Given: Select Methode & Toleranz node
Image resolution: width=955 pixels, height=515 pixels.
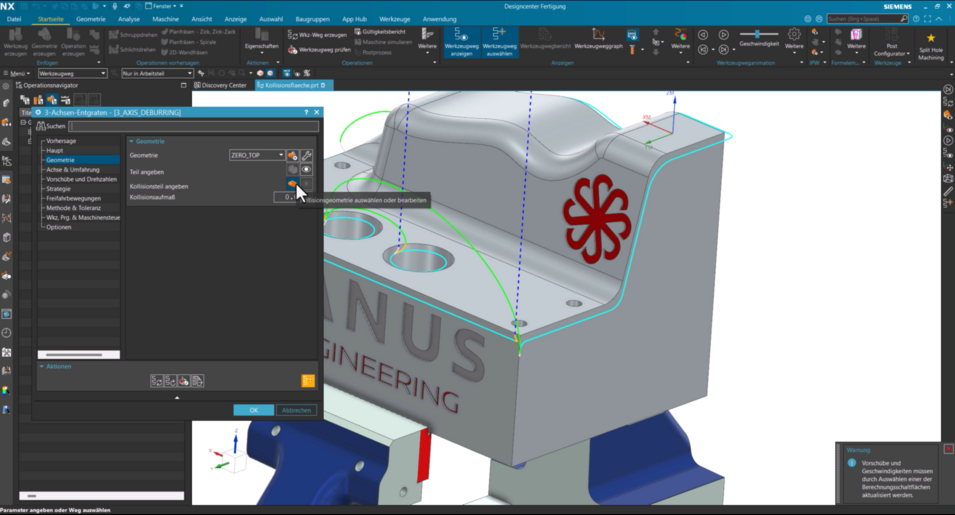Looking at the screenshot, I should pyautogui.click(x=74, y=208).
